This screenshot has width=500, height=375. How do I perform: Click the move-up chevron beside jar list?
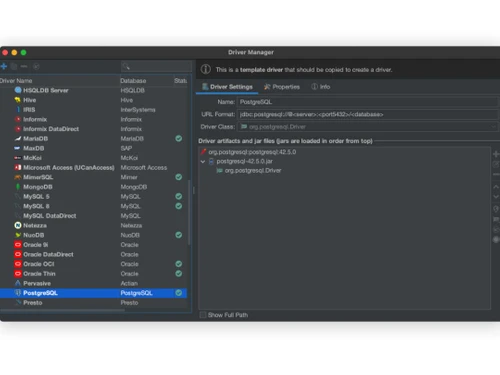(496, 187)
